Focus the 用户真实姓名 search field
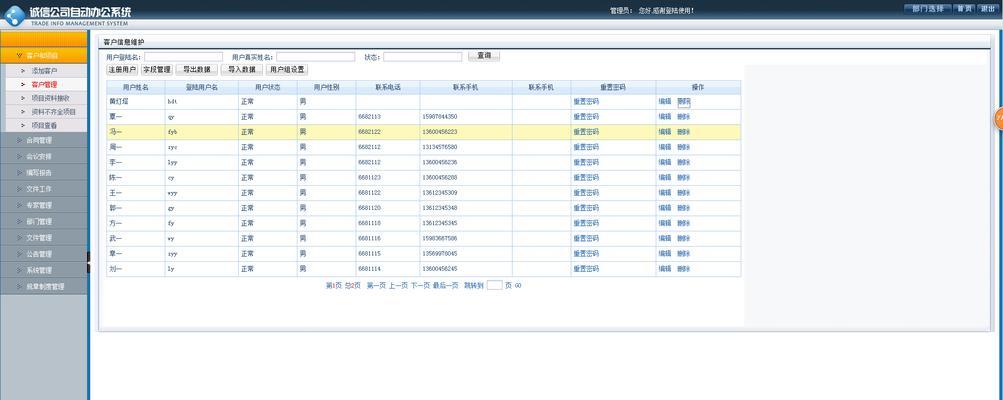Image resolution: width=1003 pixels, height=400 pixels. pyautogui.click(x=315, y=57)
